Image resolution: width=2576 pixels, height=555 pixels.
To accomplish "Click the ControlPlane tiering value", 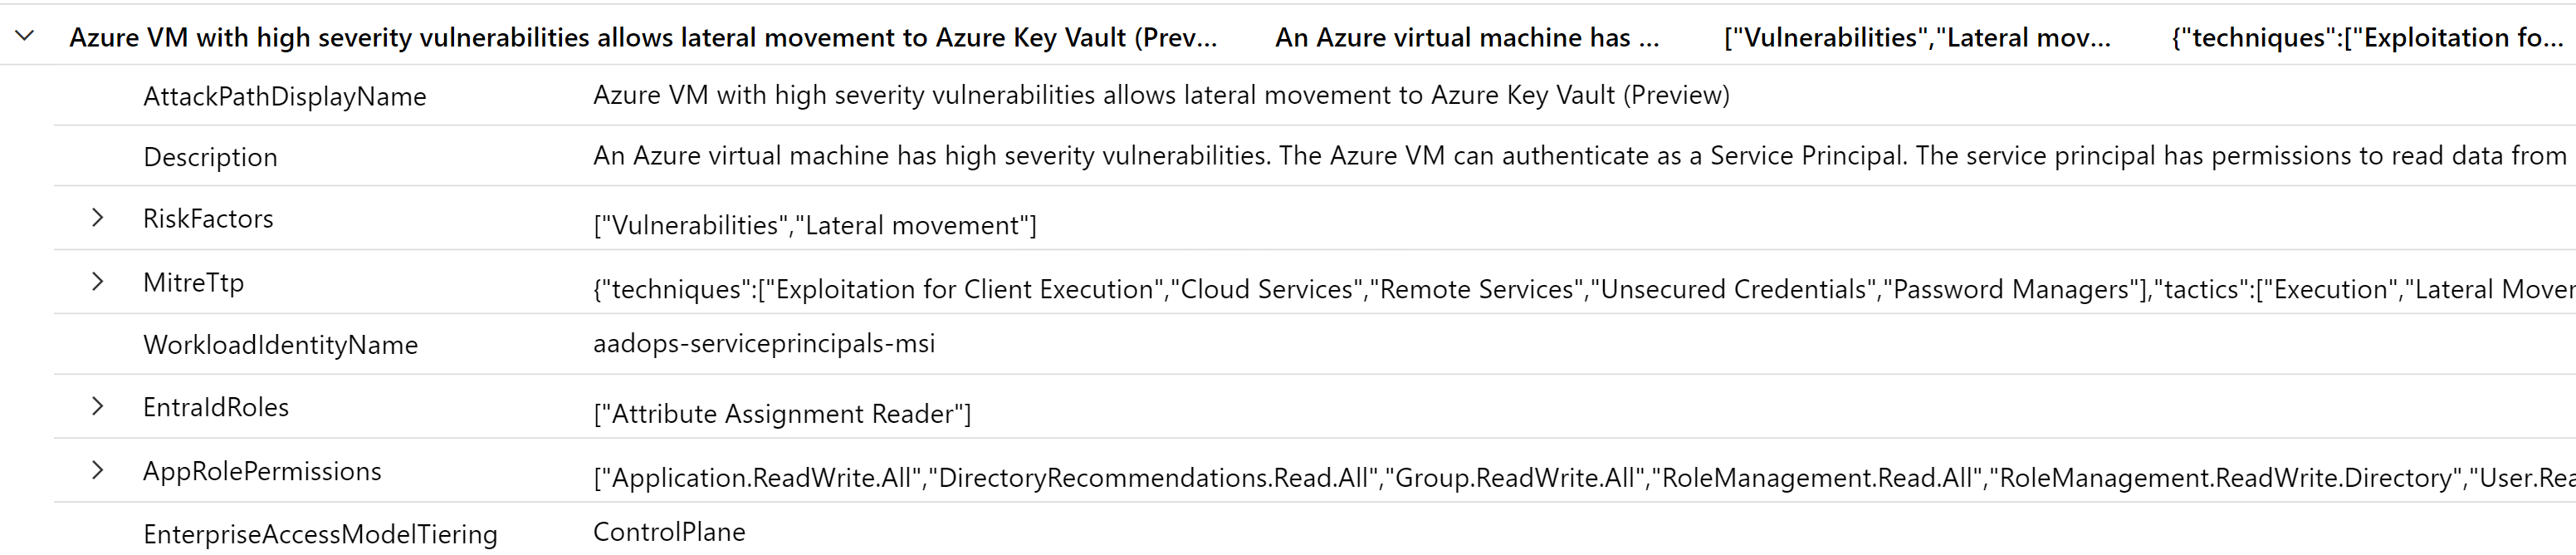I will (x=669, y=532).
